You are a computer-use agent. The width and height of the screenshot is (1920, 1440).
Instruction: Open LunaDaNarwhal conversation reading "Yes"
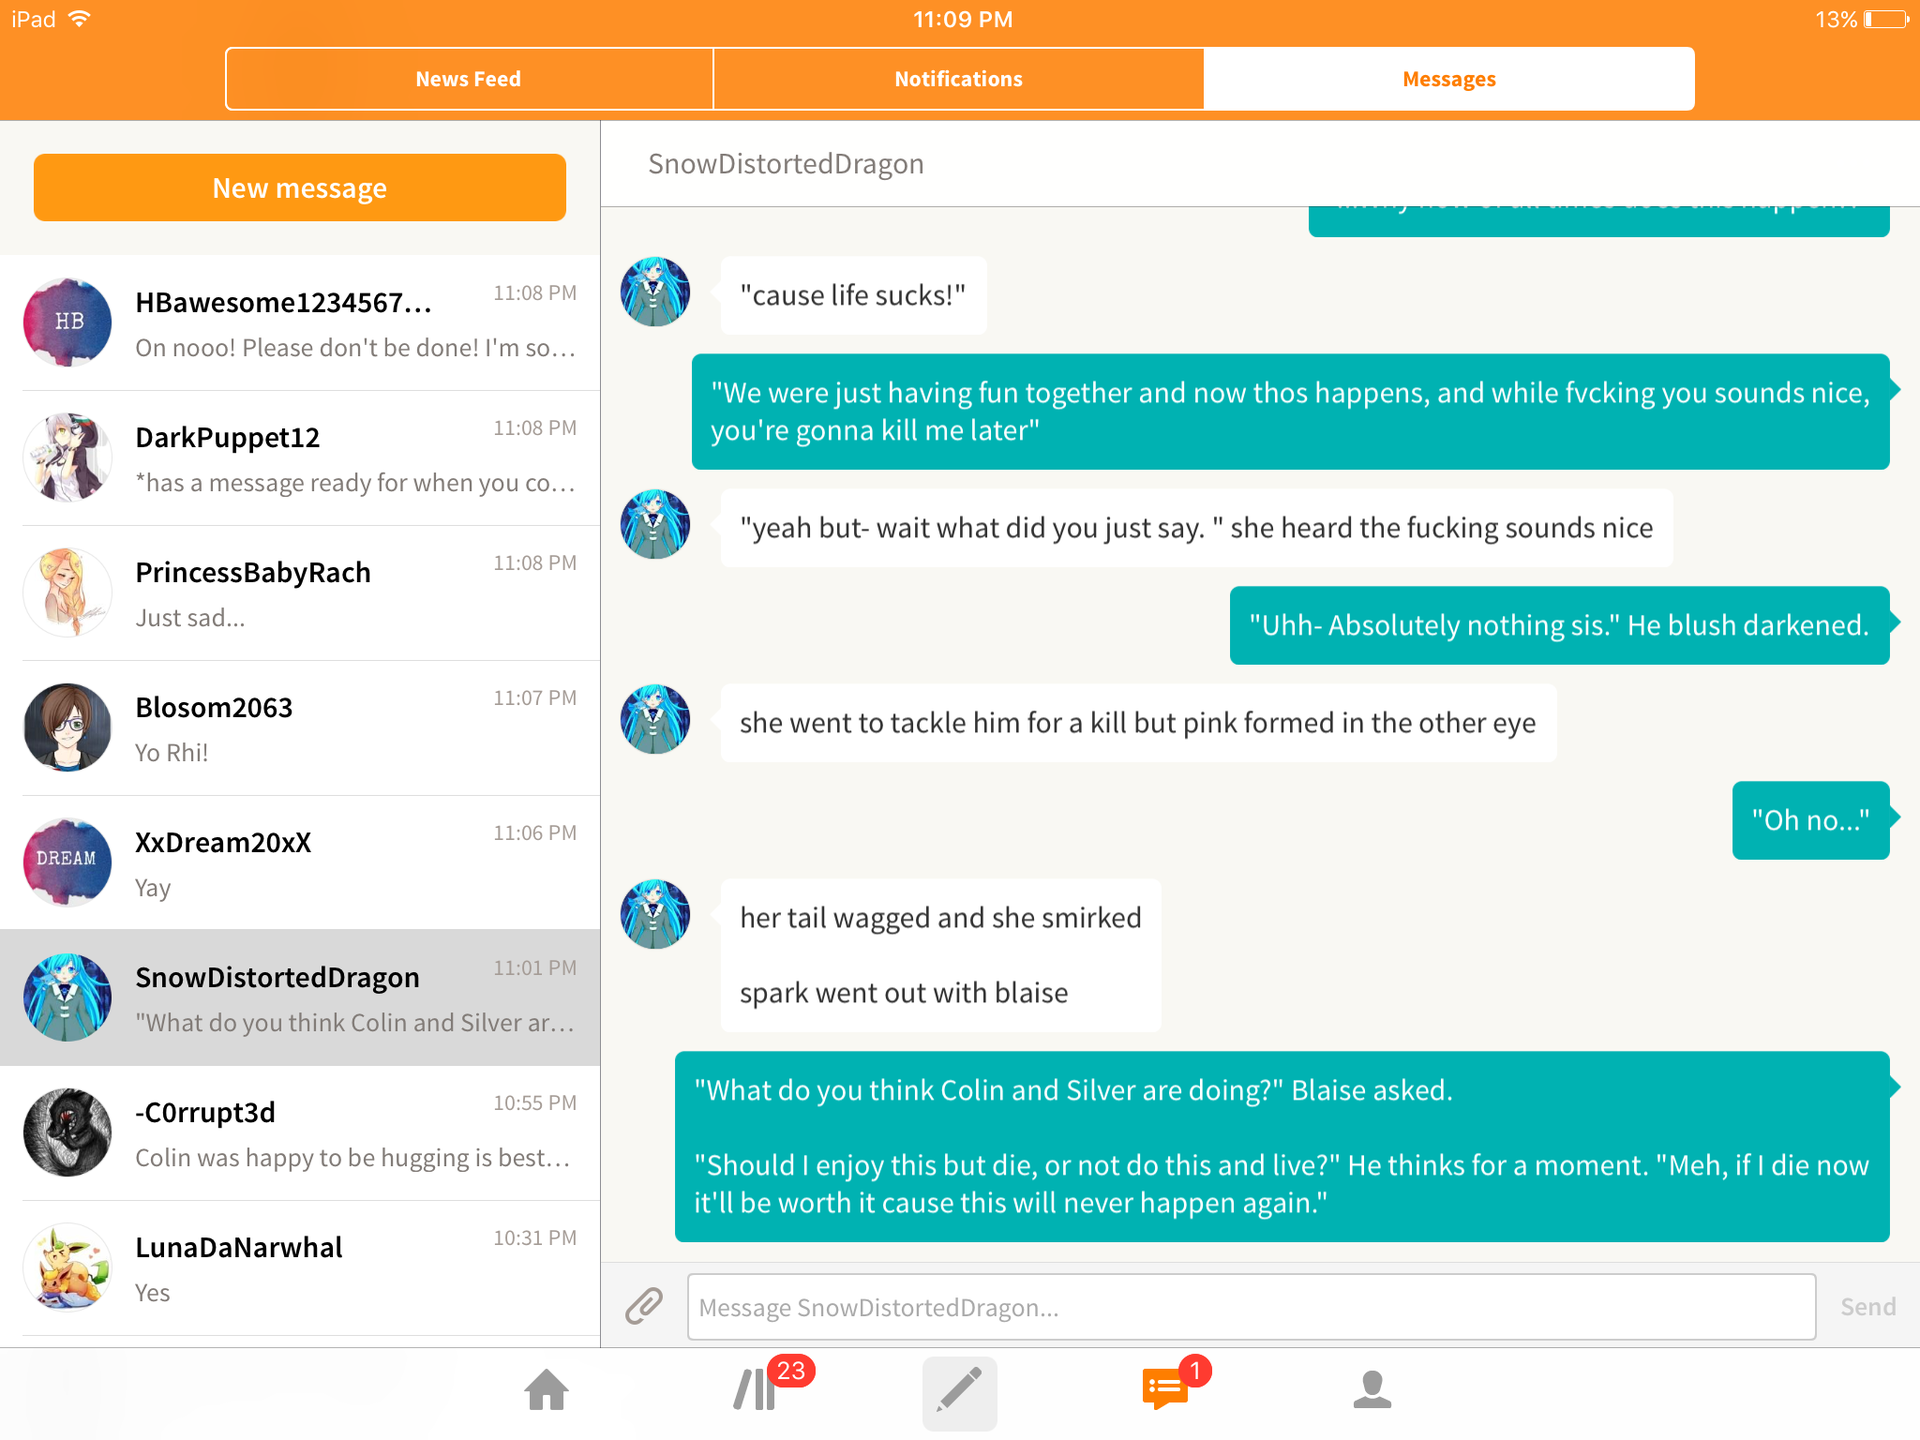300,1268
